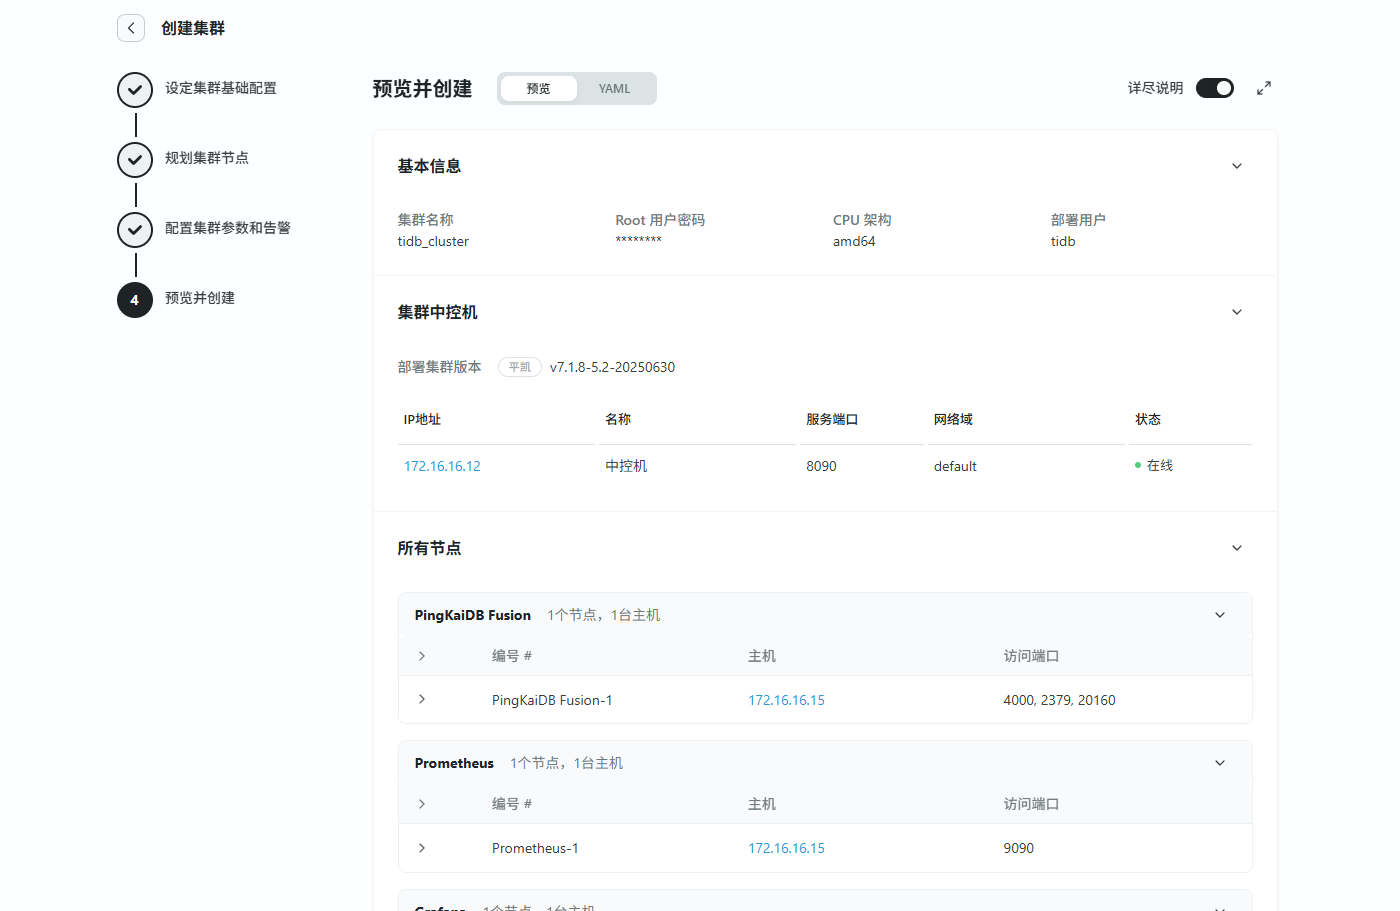The height and width of the screenshot is (911, 1400).
Task: Click the 规划集群节点 step checkmark icon
Action: pos(135,160)
